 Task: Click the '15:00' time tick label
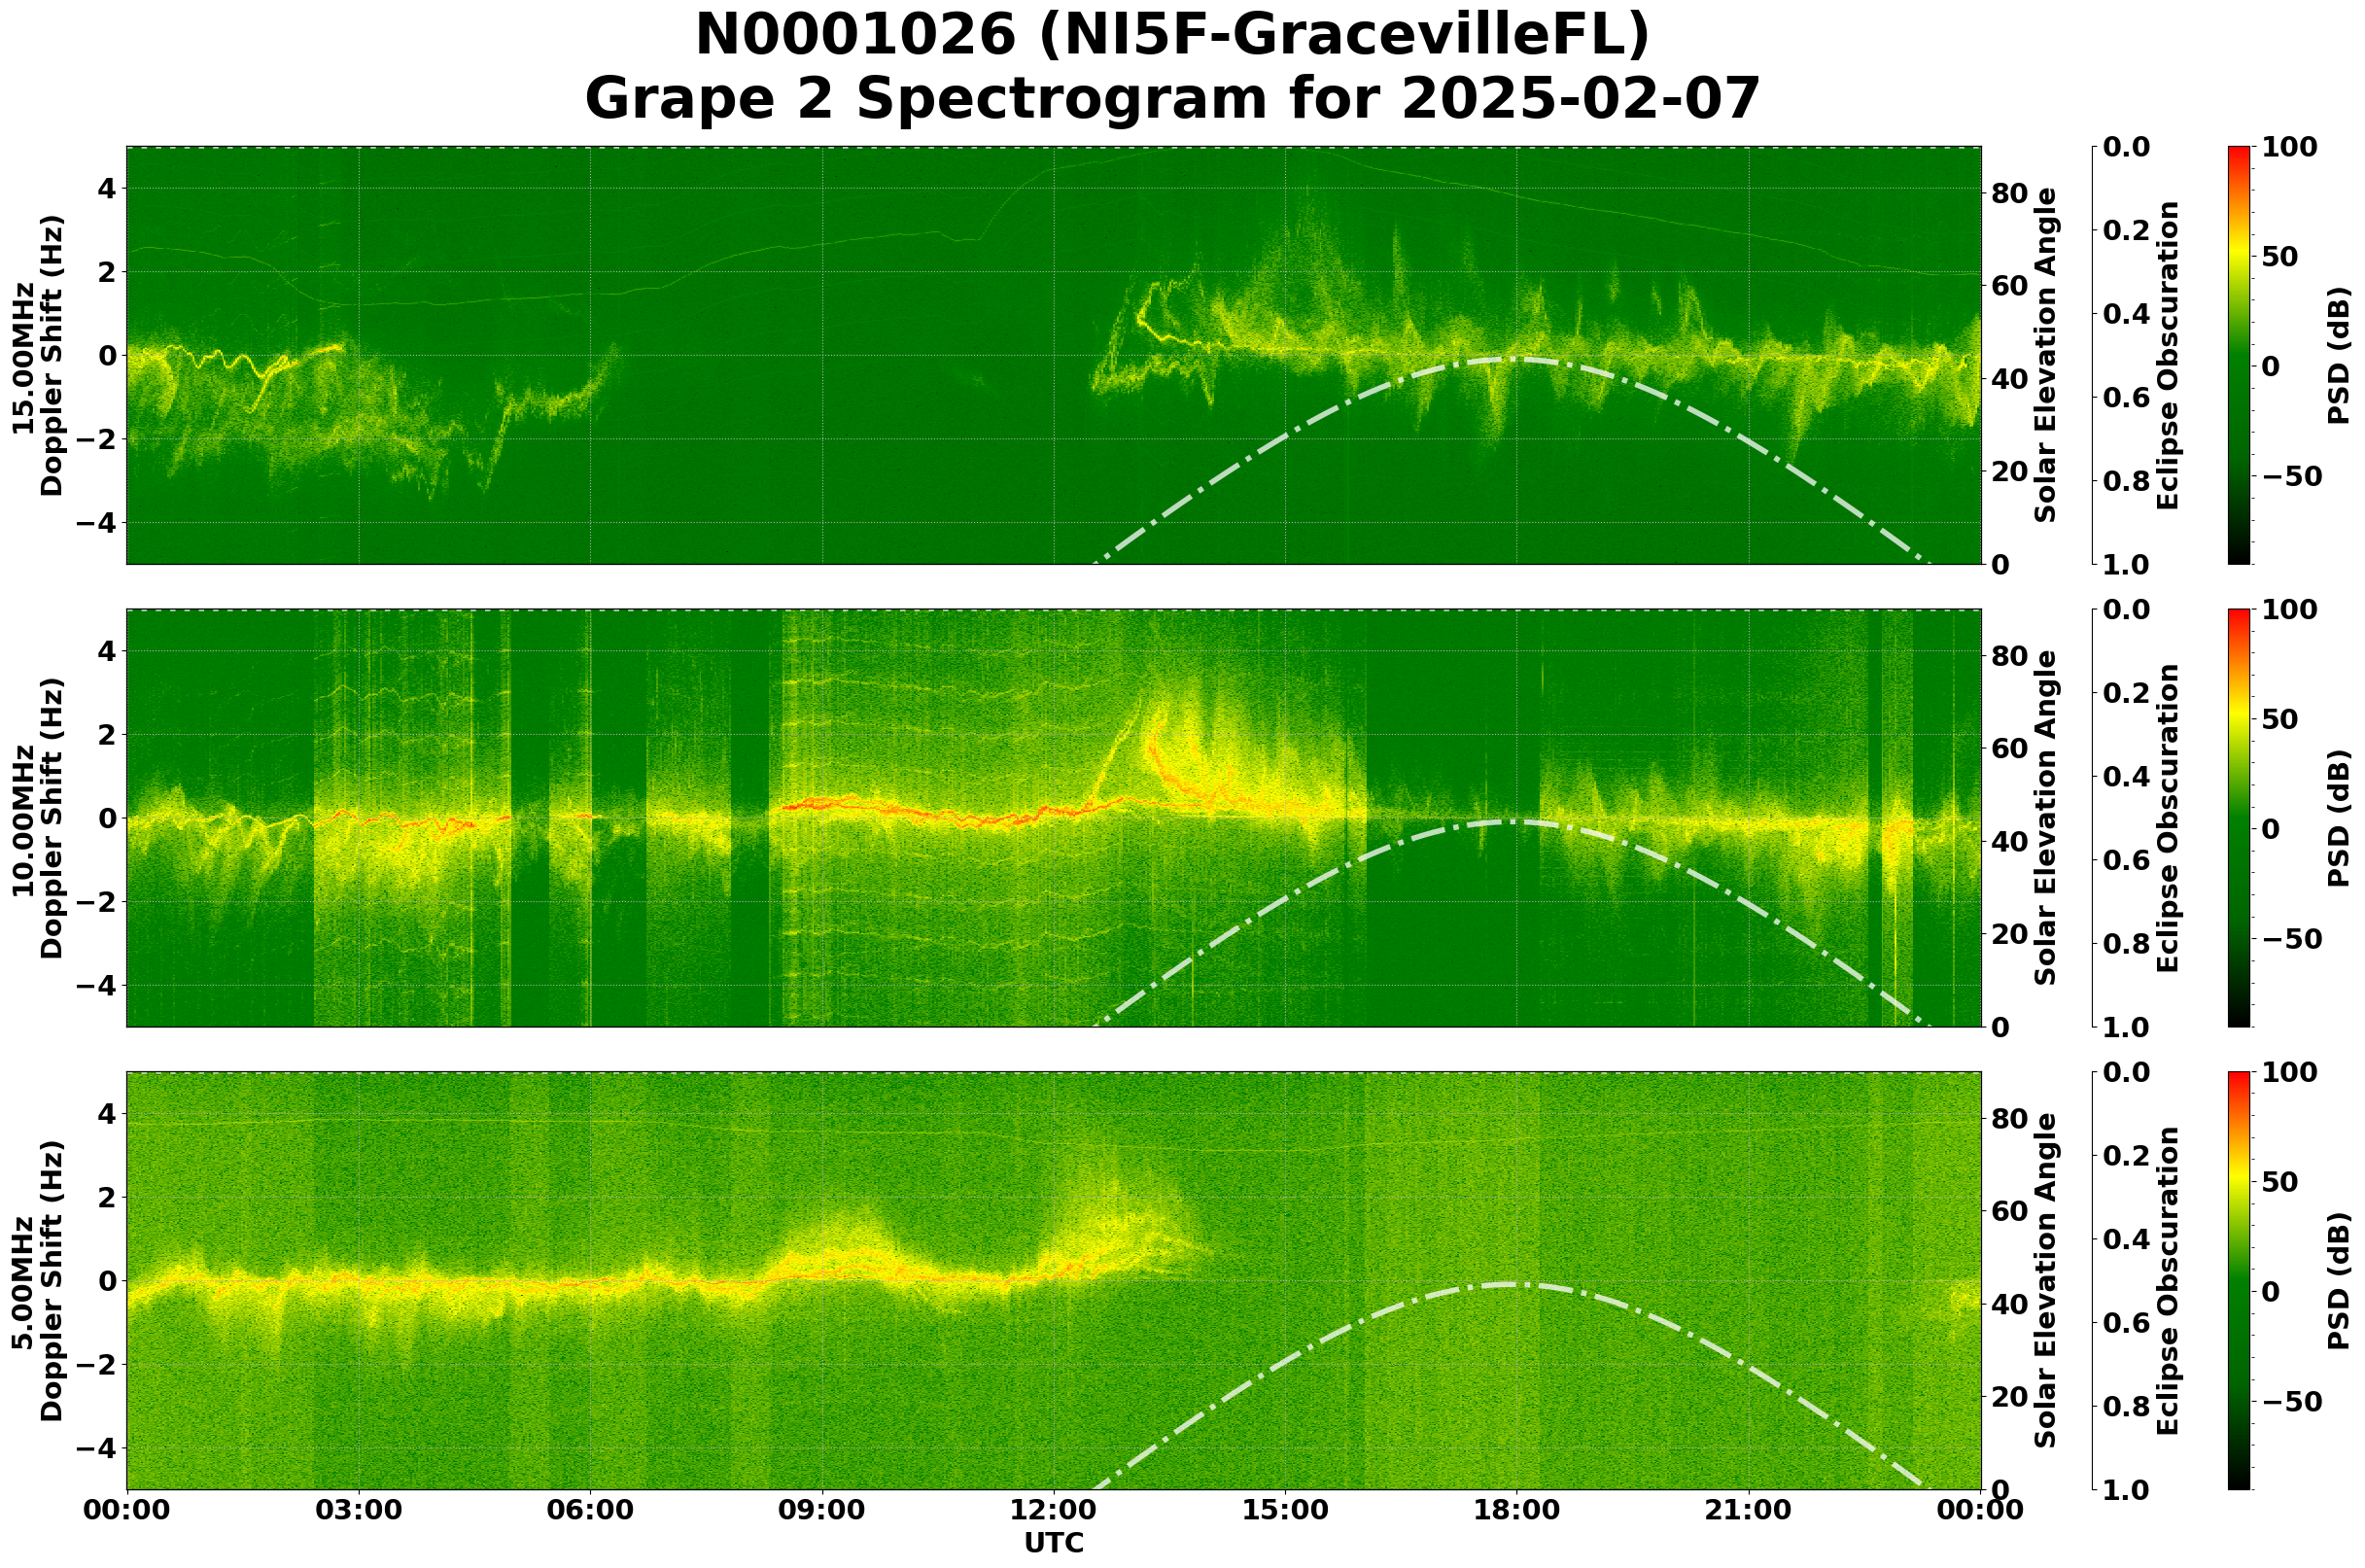click(x=1285, y=1511)
